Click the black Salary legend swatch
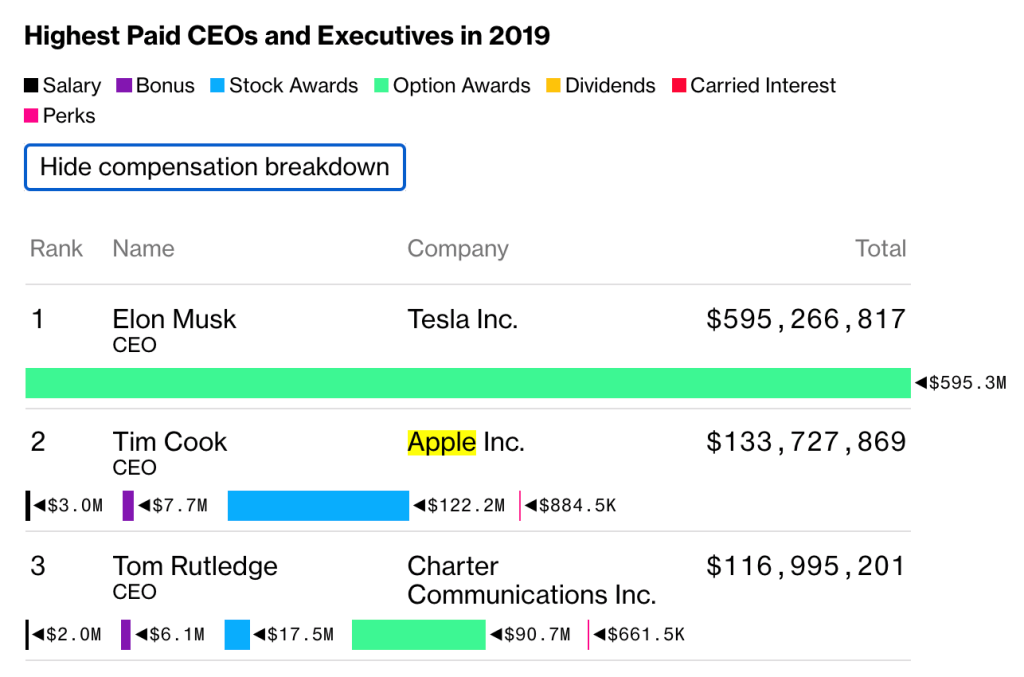The width and height of the screenshot is (1024, 677). coord(31,87)
